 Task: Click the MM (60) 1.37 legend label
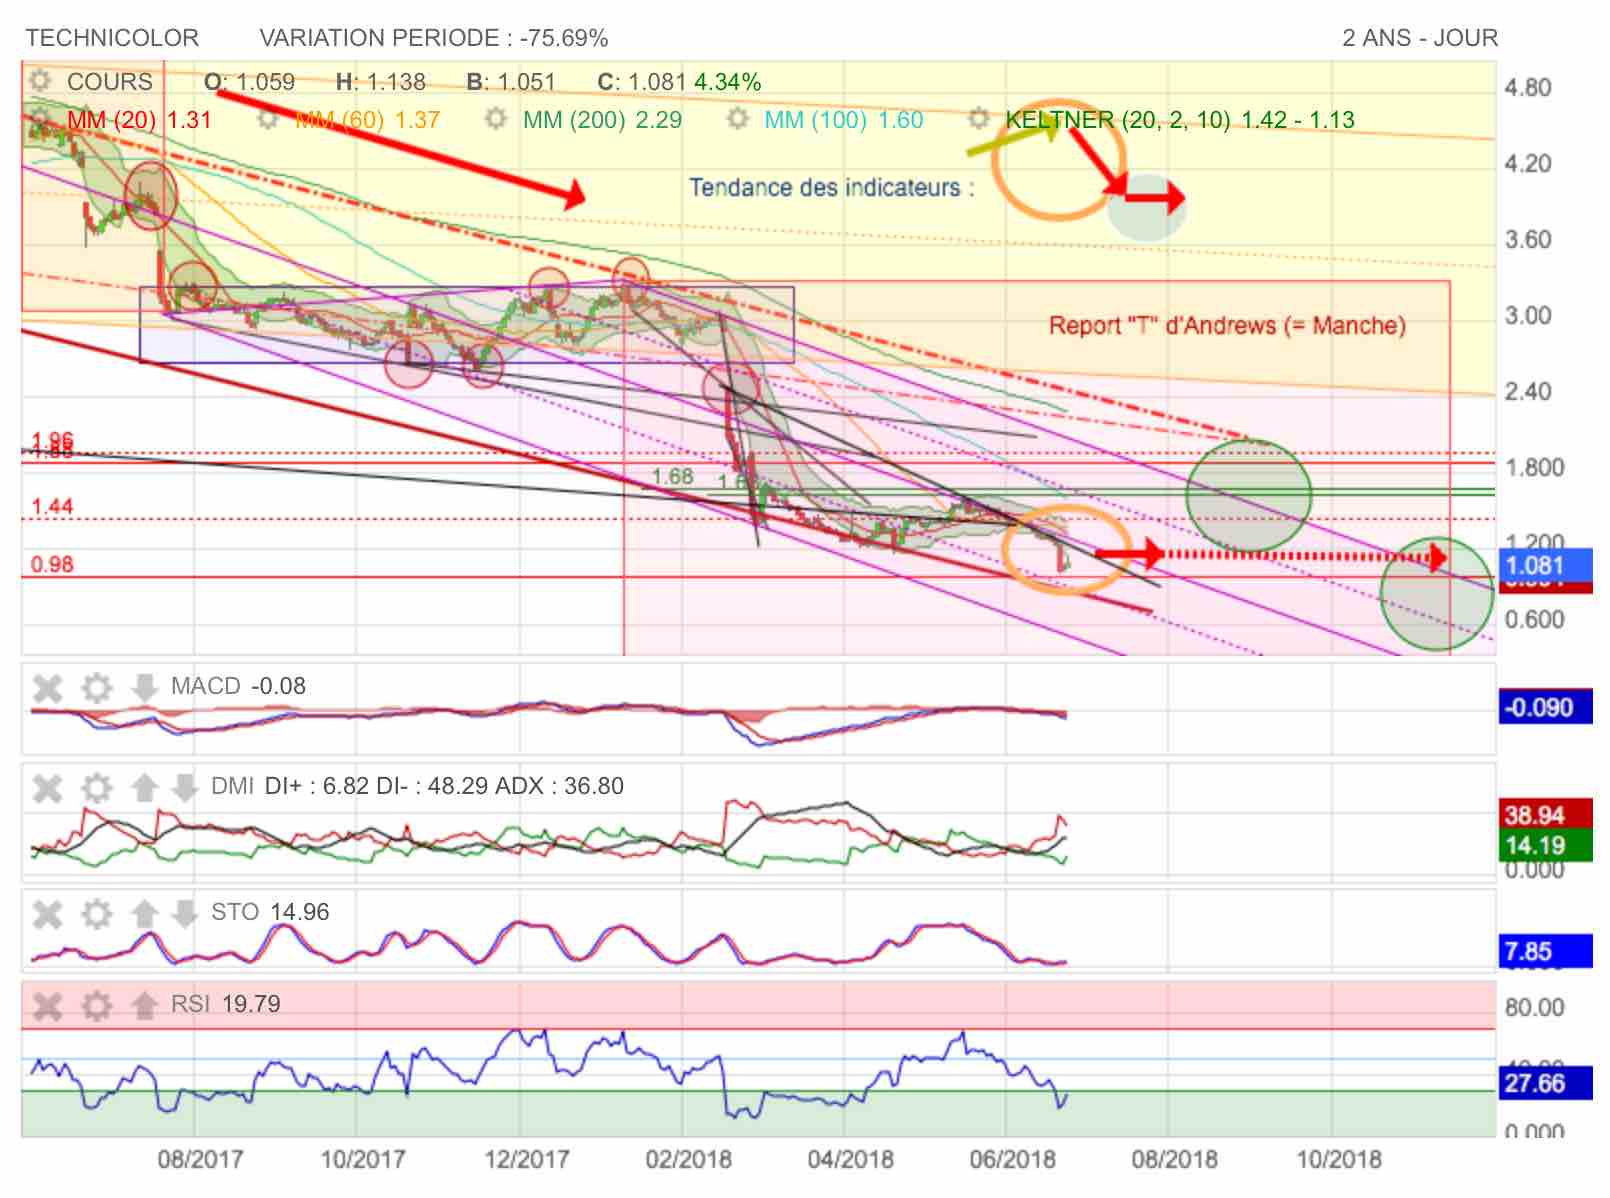pyautogui.click(x=367, y=120)
